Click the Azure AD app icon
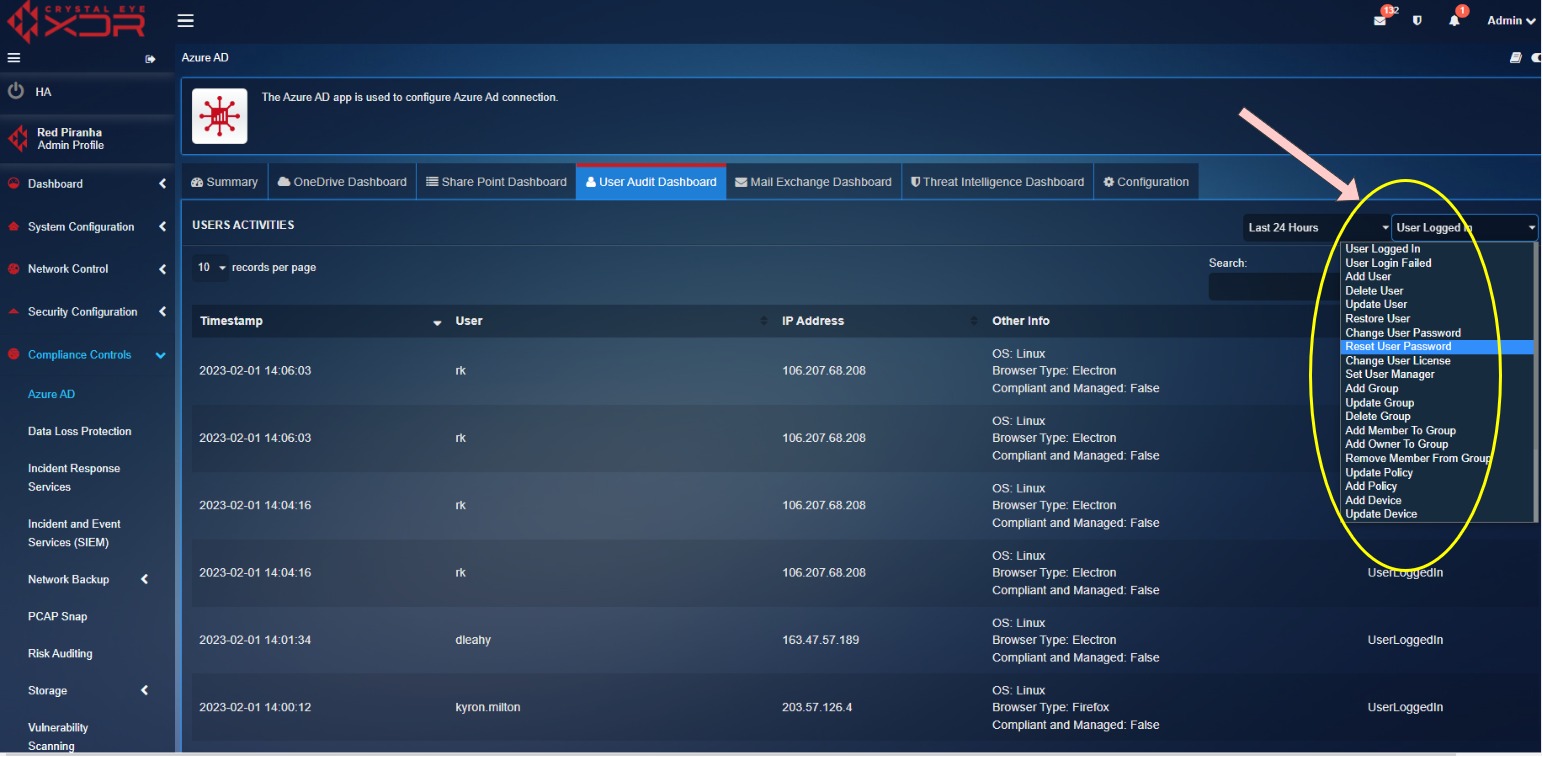Viewport: 1543px width, 757px height. point(219,116)
